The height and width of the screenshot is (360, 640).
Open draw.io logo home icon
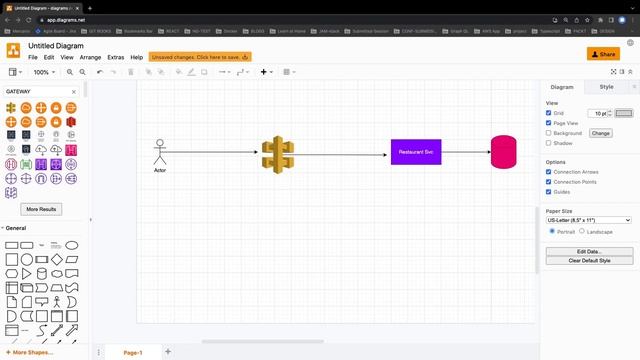coord(13,51)
